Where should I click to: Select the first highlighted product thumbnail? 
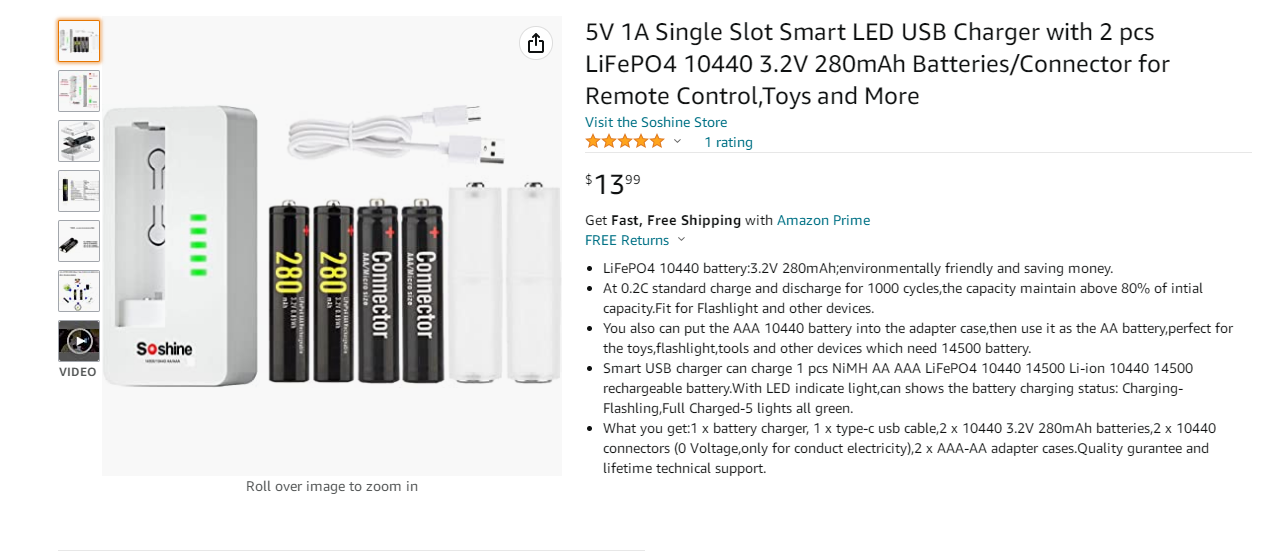79,41
